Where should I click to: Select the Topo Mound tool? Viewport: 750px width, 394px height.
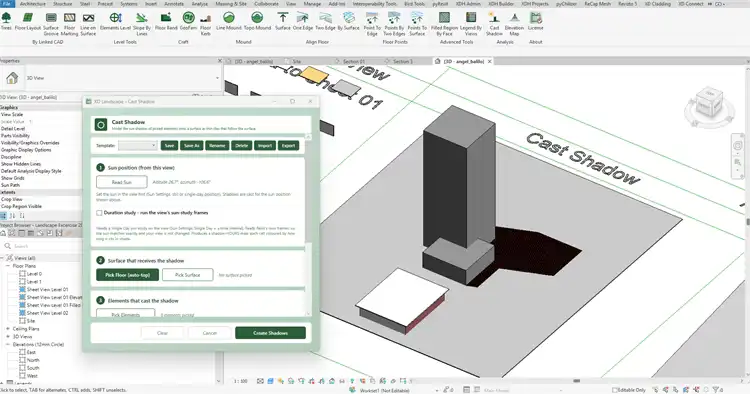click(257, 22)
